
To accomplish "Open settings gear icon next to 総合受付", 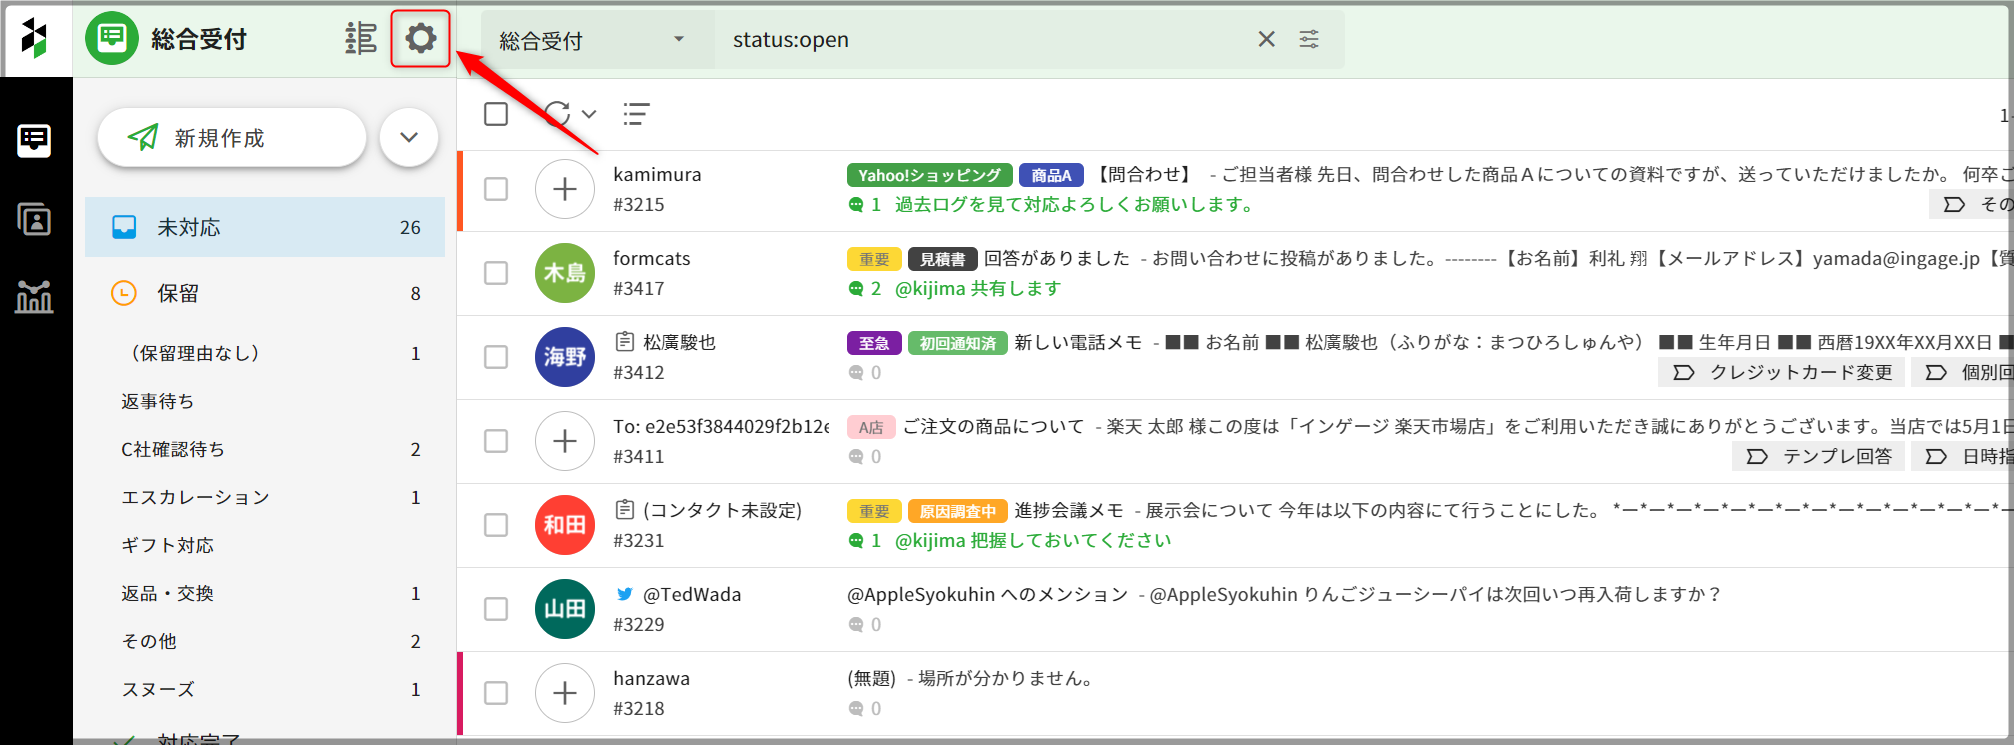I will point(420,39).
